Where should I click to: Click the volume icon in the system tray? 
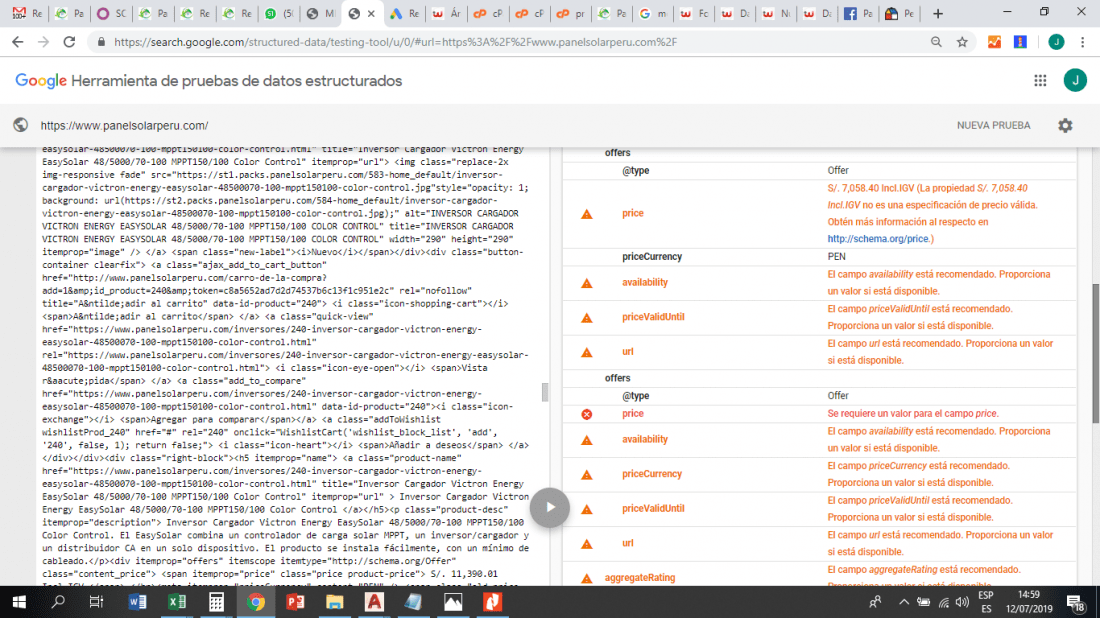[962, 602]
